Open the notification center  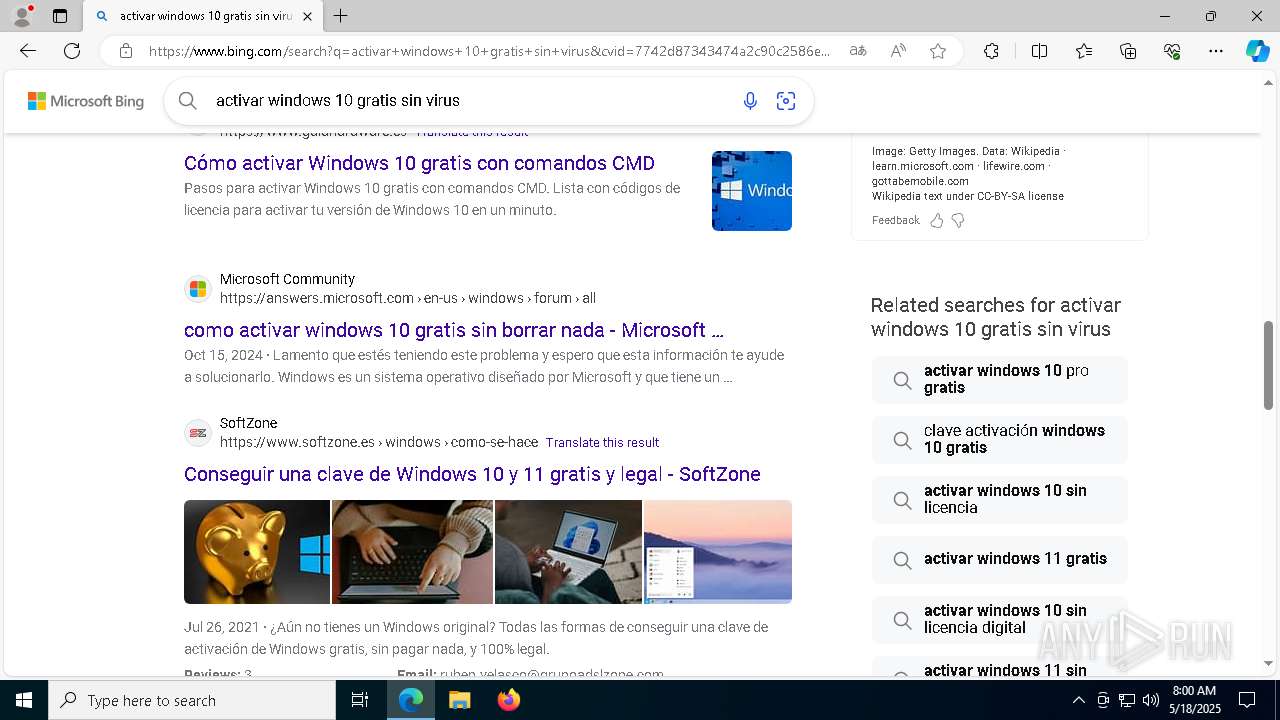tap(1247, 700)
